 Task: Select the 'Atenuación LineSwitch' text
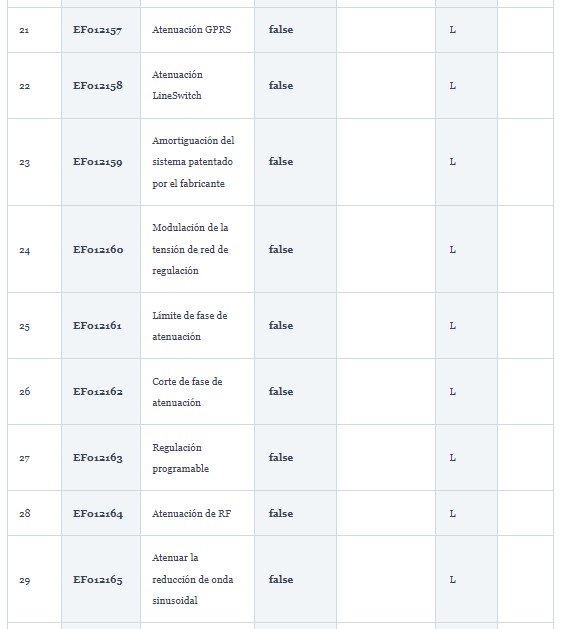point(177,85)
